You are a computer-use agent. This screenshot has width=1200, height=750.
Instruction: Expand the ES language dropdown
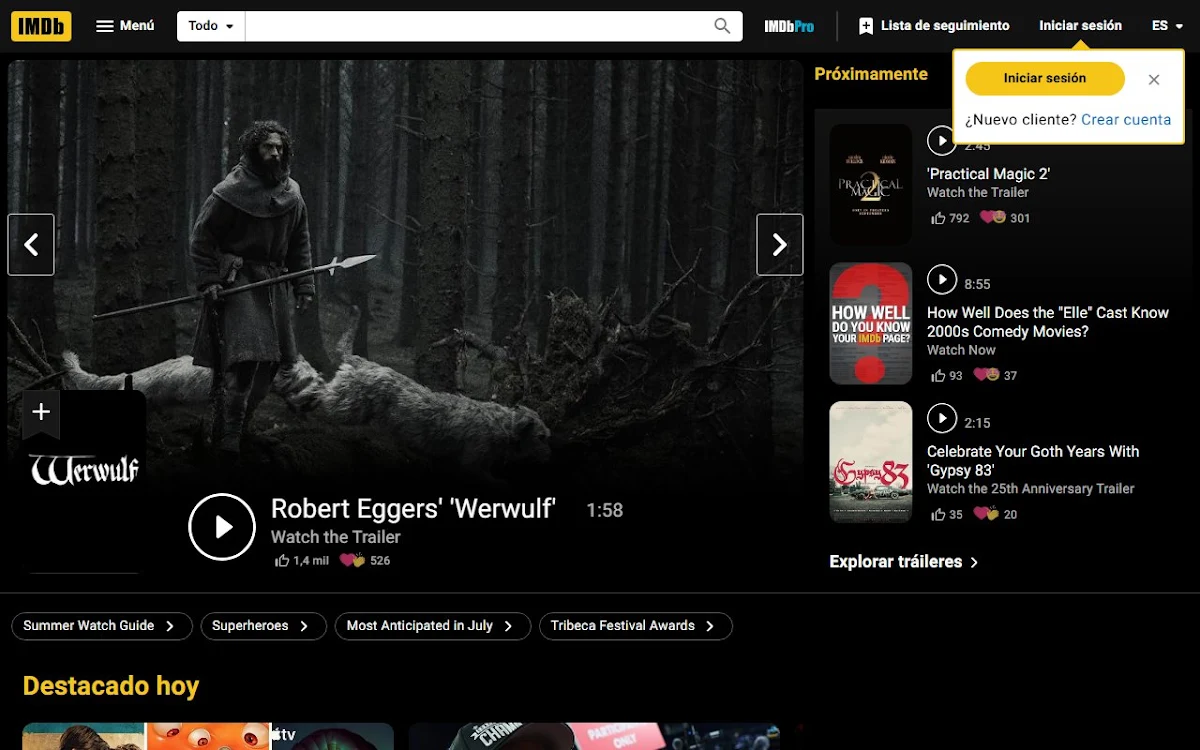(1167, 26)
